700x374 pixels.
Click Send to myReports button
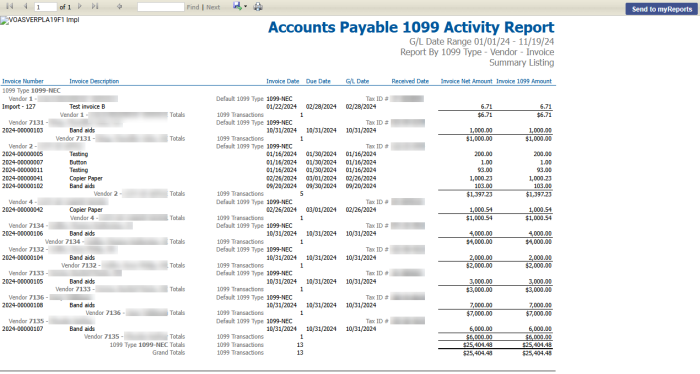click(662, 9)
